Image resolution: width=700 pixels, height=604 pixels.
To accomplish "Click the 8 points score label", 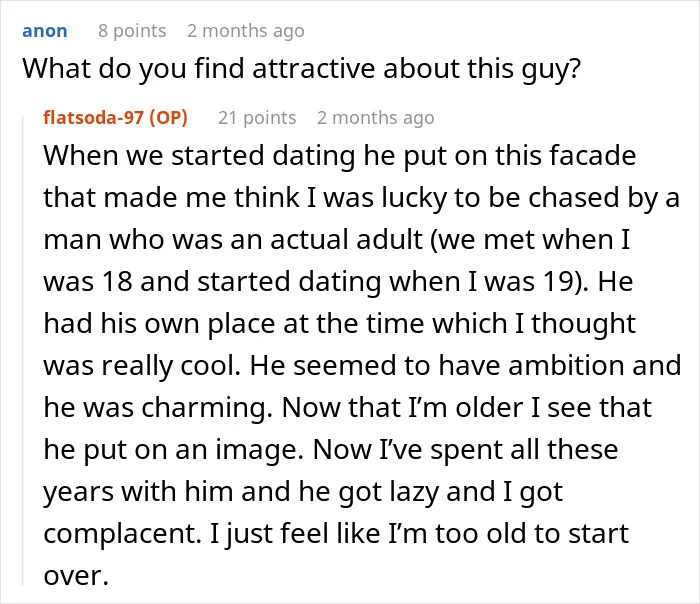I will [x=132, y=31].
